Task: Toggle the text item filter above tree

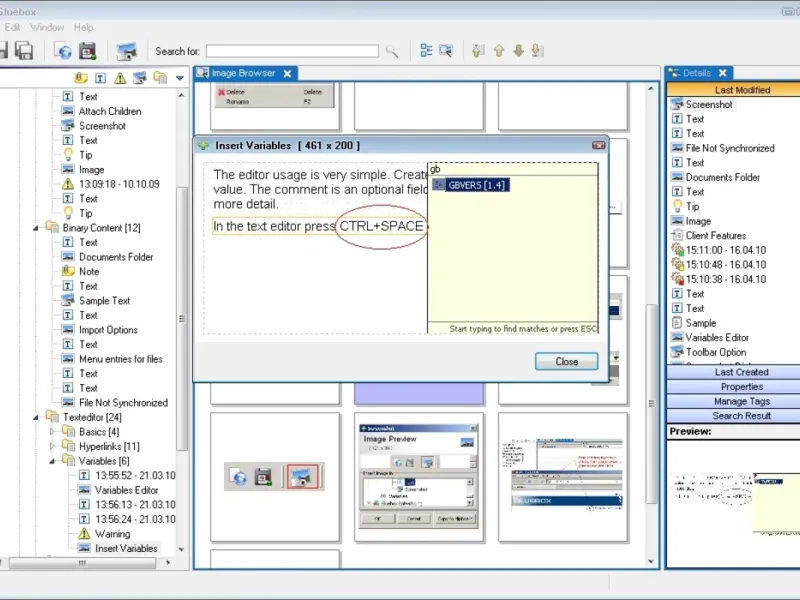Action: click(101, 78)
